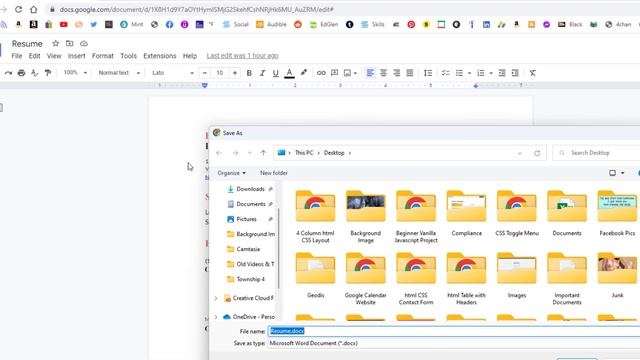
Task: Right align the text
Action: [x=396, y=73]
